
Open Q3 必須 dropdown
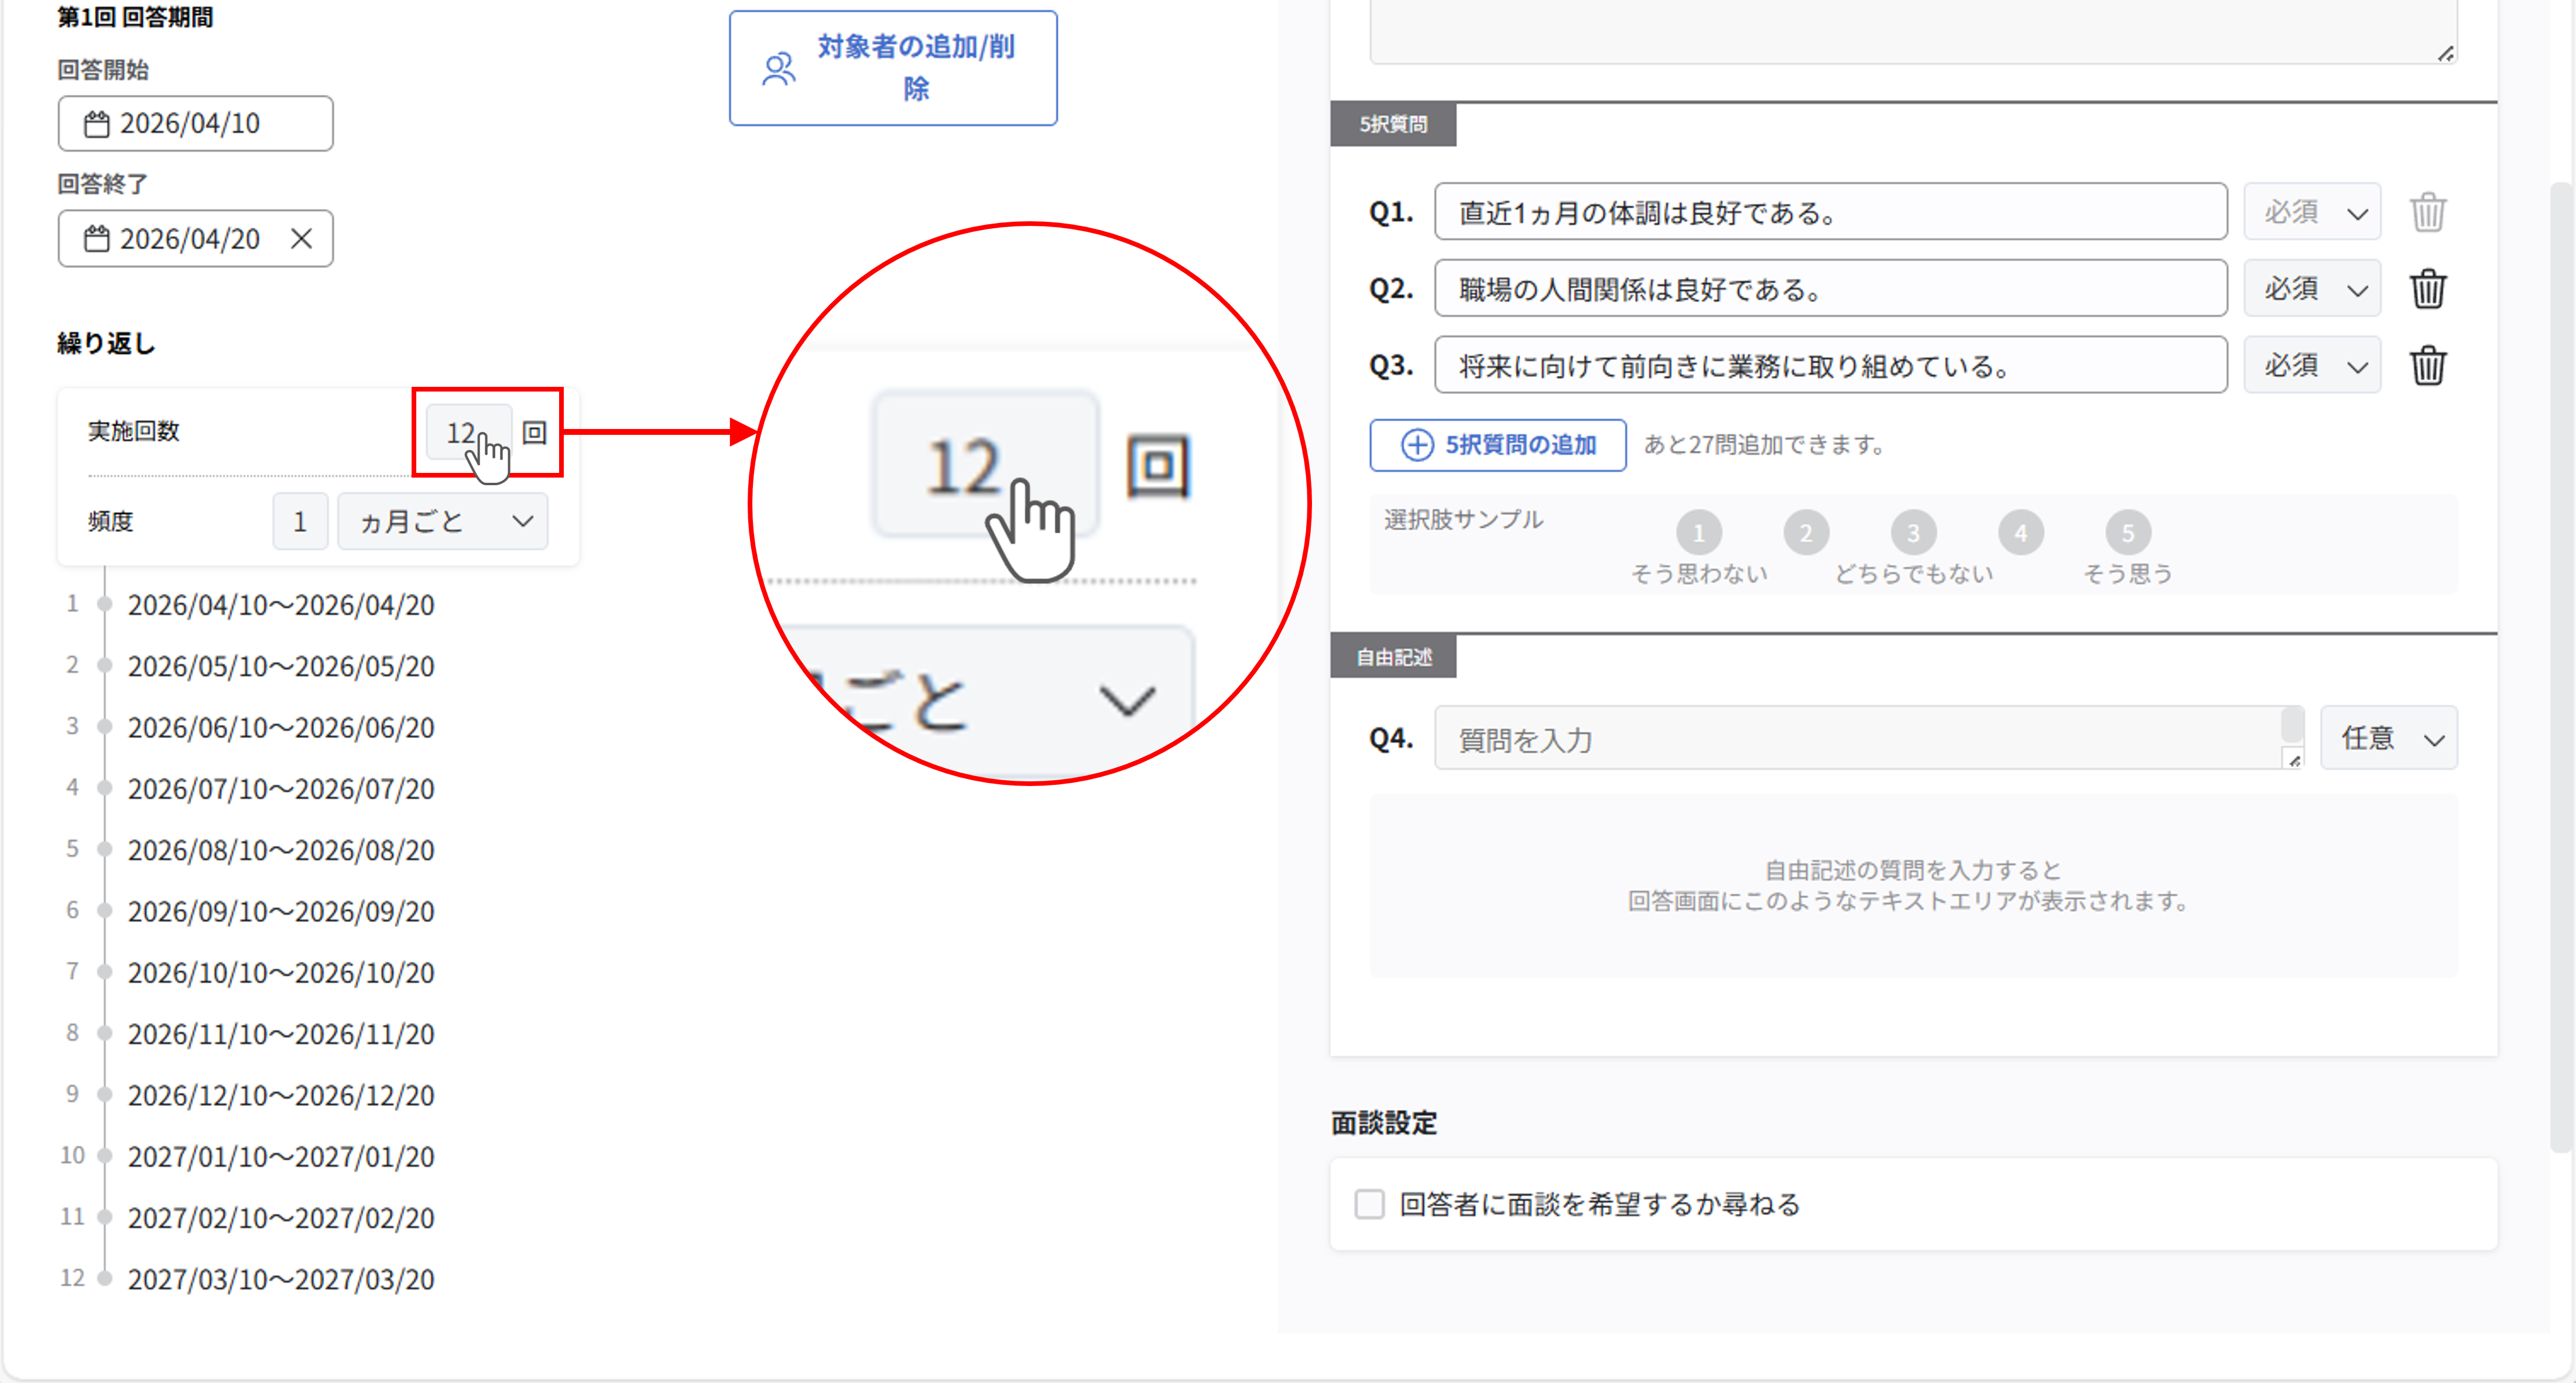point(2312,366)
